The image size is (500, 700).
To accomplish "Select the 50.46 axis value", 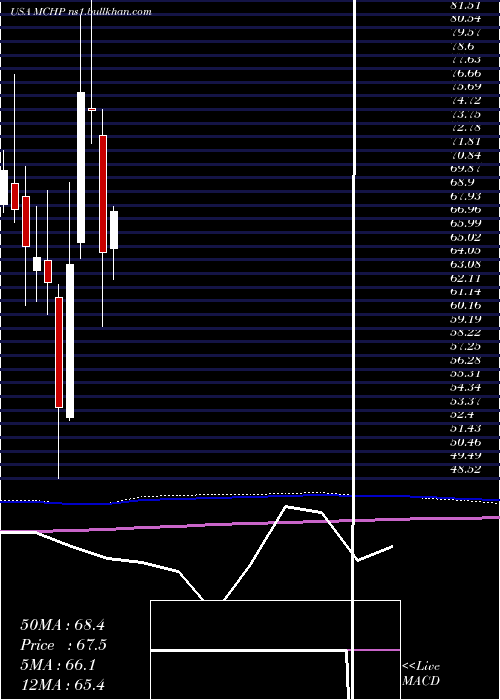I will (465, 441).
